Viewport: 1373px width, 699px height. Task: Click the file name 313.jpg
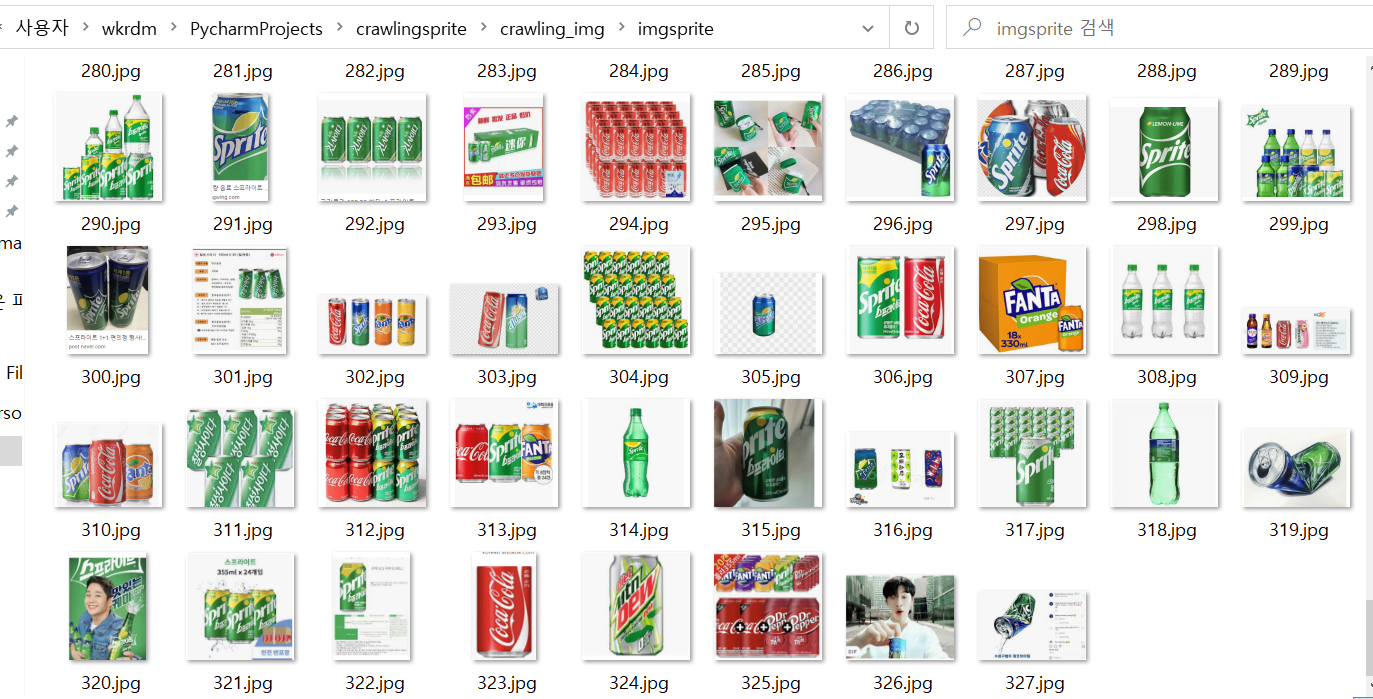point(507,531)
